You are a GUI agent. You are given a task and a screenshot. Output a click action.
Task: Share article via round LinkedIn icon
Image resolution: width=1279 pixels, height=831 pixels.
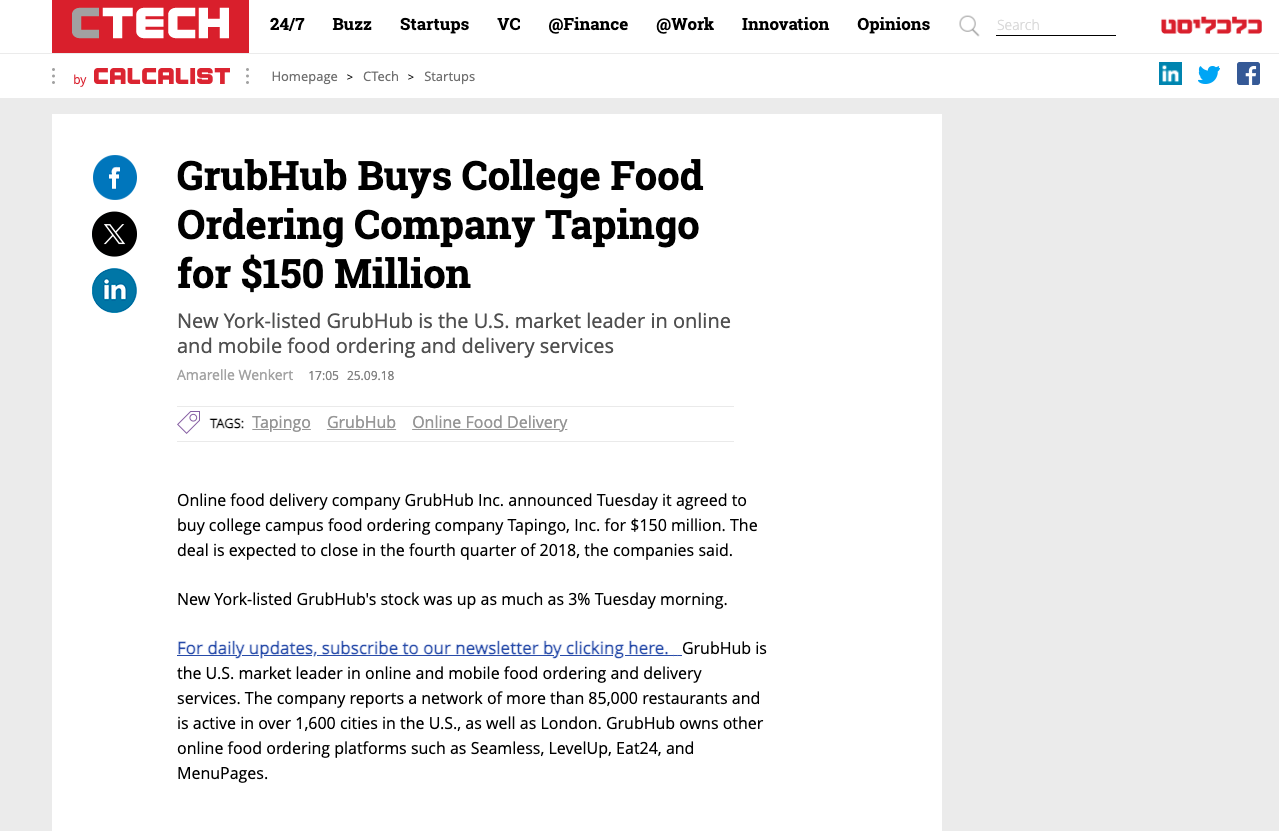tap(115, 291)
